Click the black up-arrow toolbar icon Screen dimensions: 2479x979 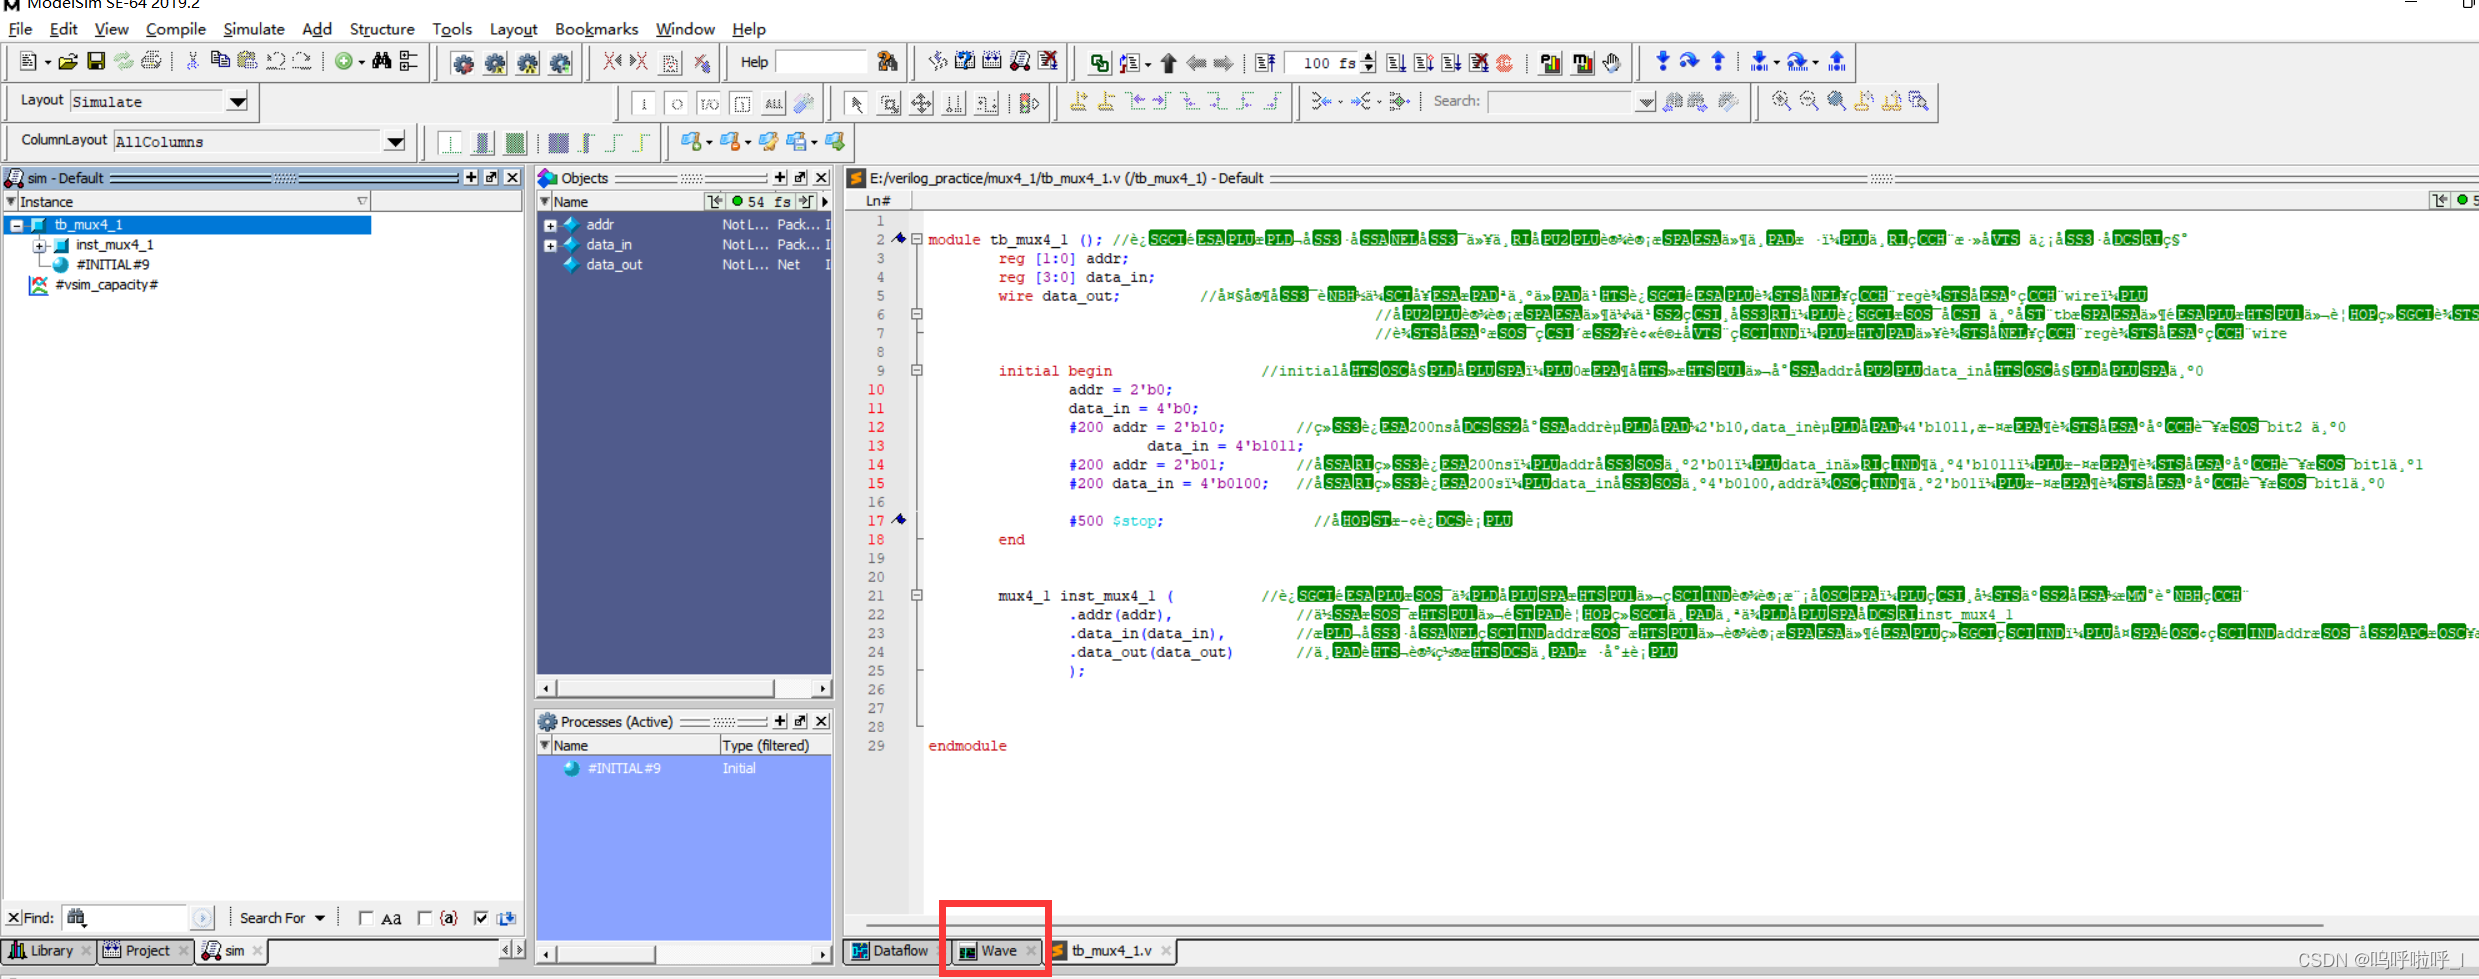click(x=1168, y=63)
